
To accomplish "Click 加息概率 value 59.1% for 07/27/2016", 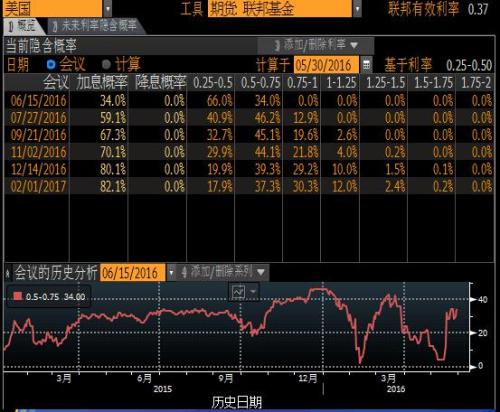I will coord(113,118).
